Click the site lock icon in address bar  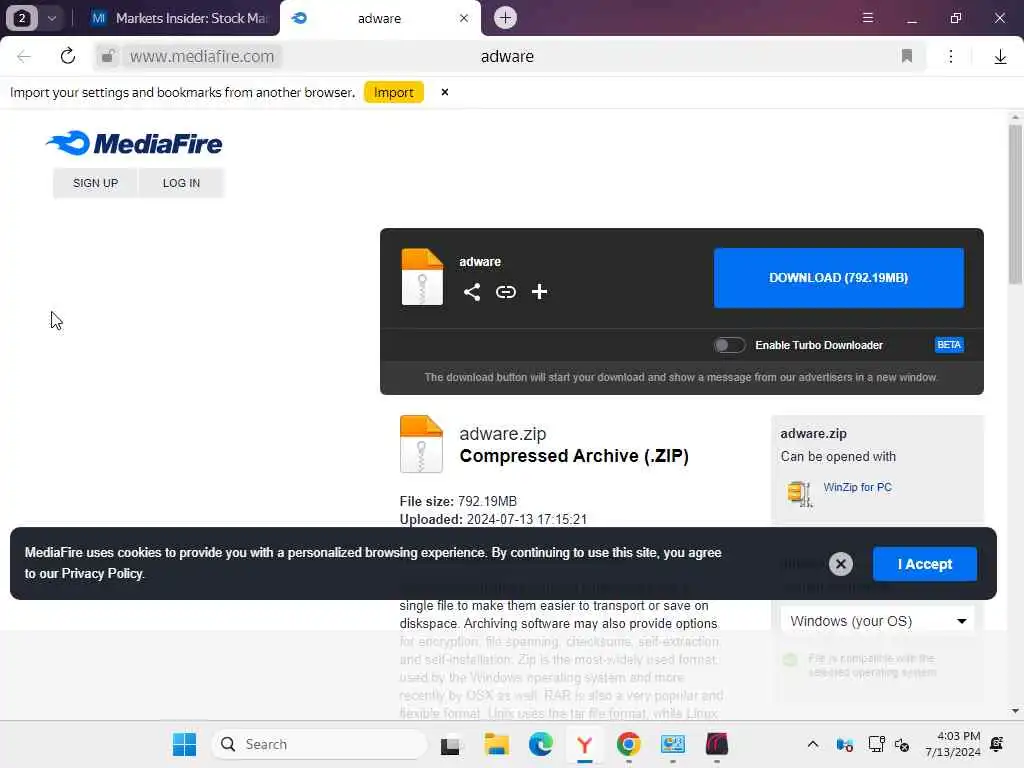[x=108, y=56]
